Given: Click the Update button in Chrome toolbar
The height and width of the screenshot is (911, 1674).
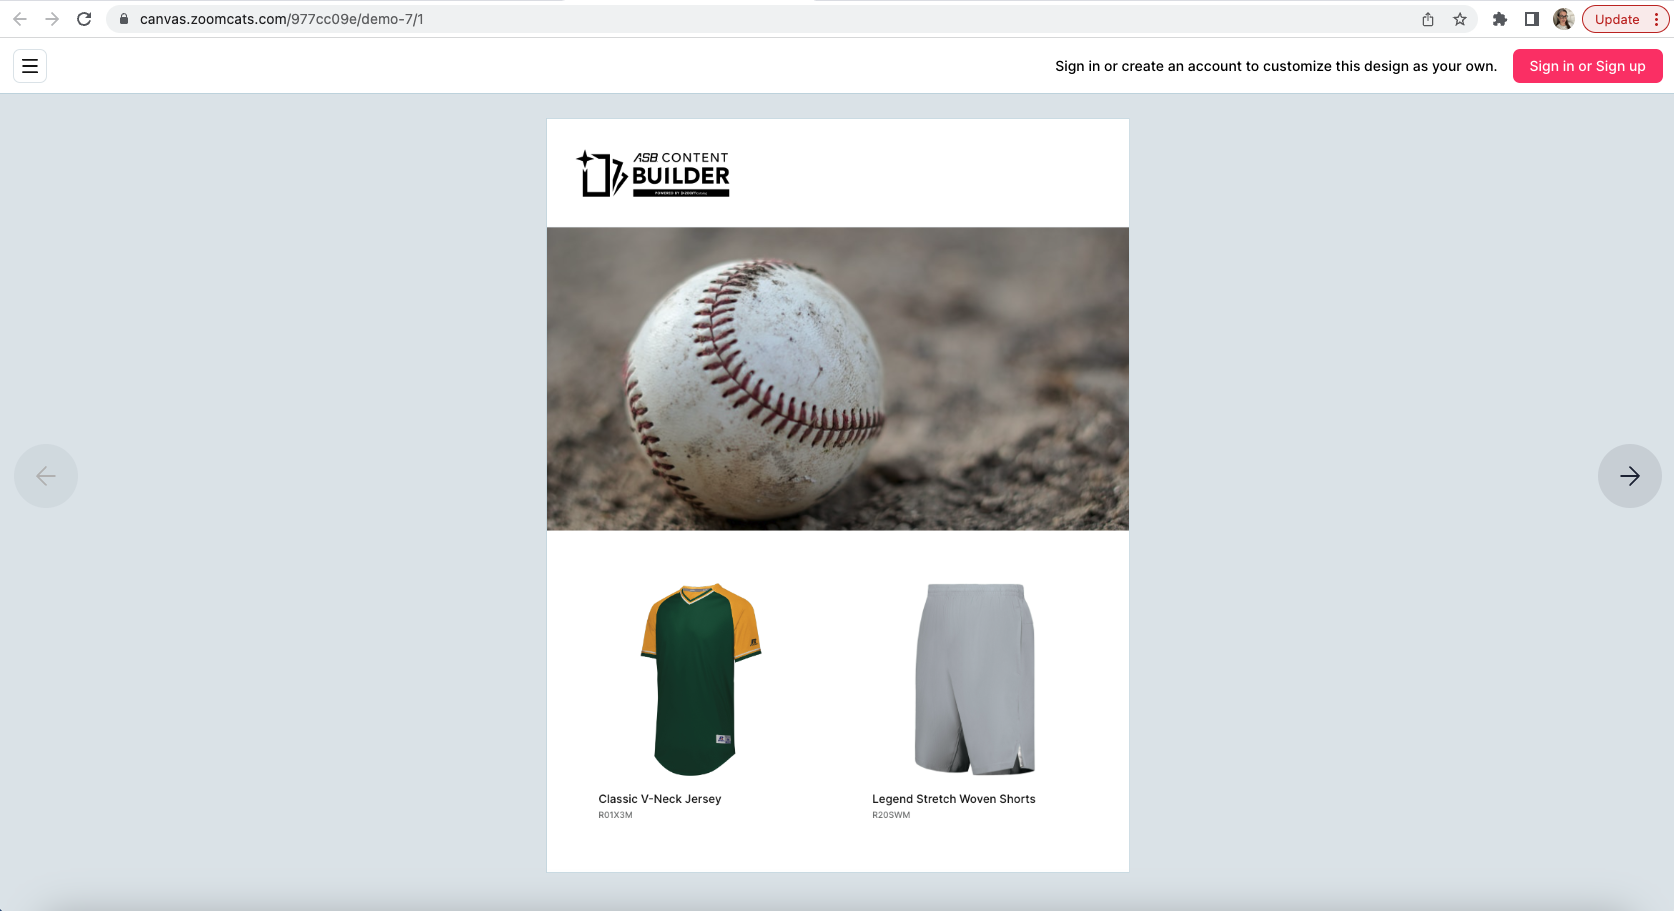Looking at the screenshot, I should (1616, 19).
